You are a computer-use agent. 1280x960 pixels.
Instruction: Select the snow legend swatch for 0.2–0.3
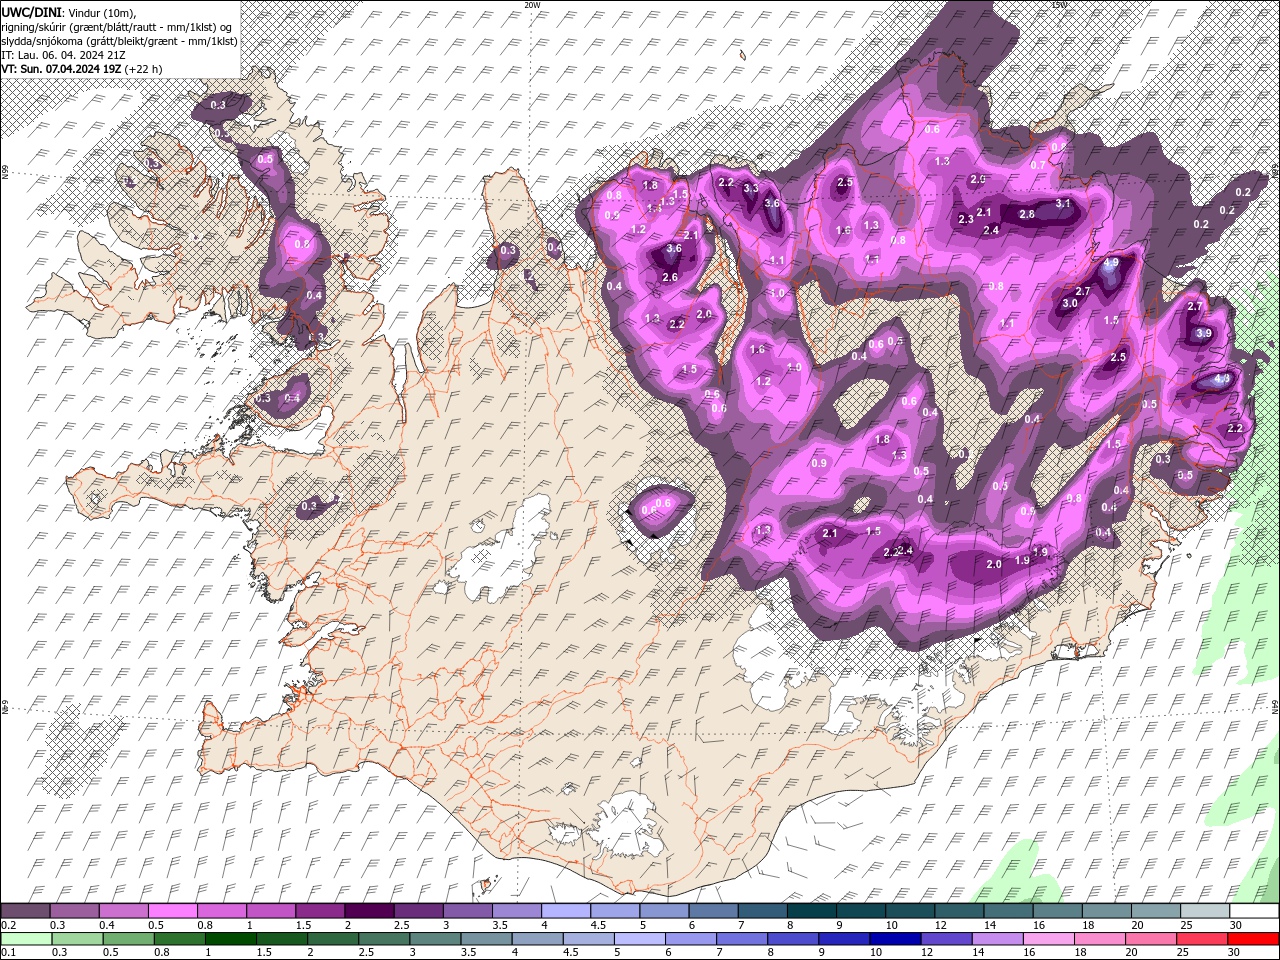[x=25, y=911]
